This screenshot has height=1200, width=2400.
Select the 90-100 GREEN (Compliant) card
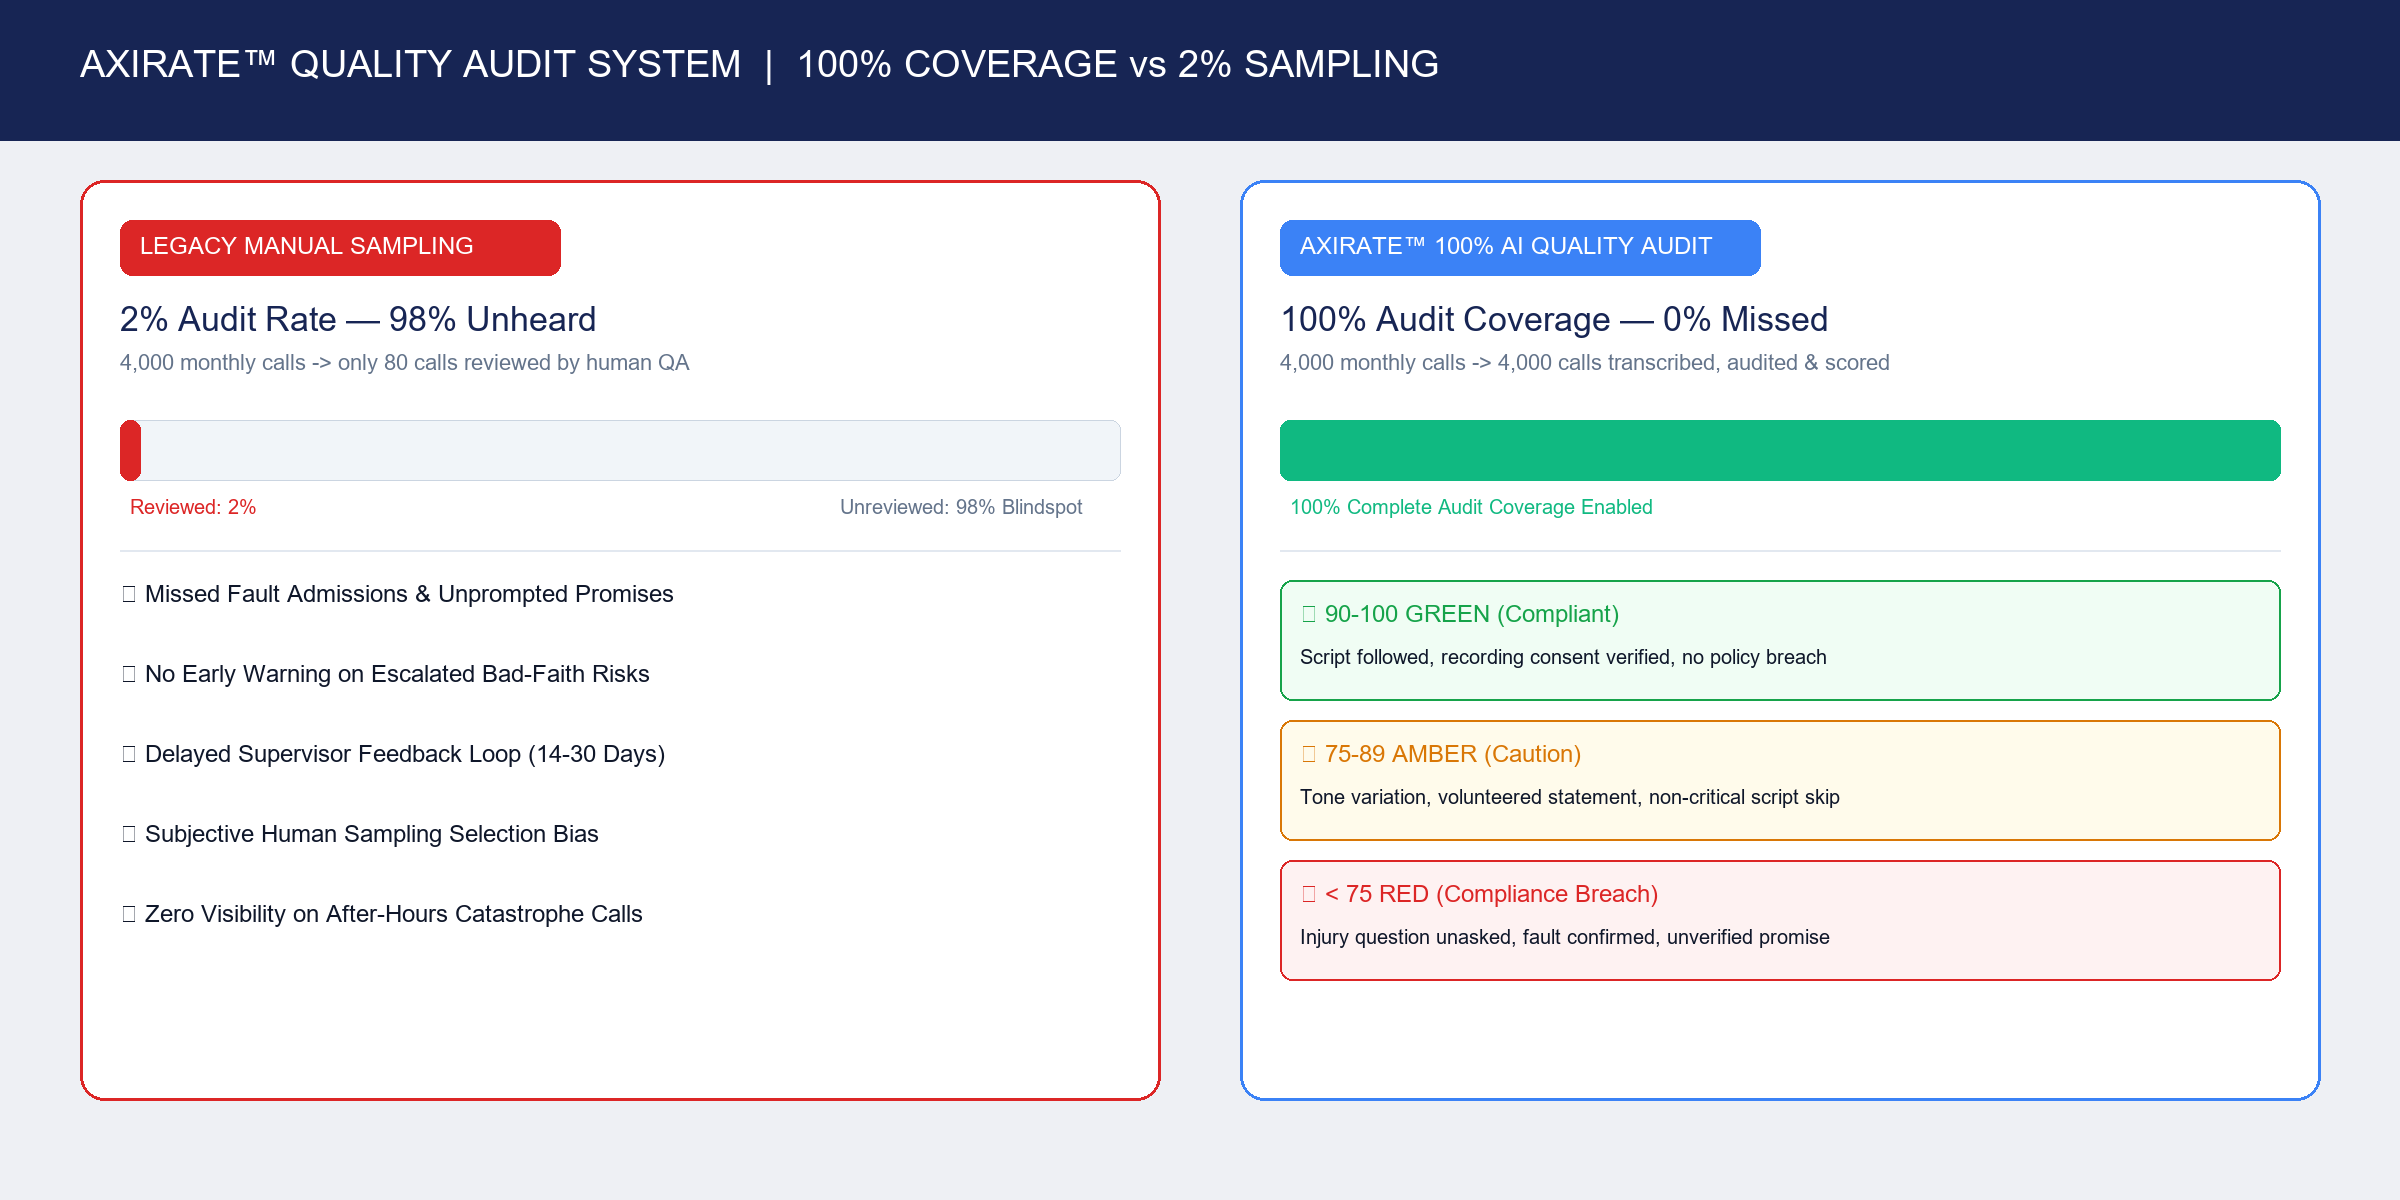click(x=1780, y=640)
